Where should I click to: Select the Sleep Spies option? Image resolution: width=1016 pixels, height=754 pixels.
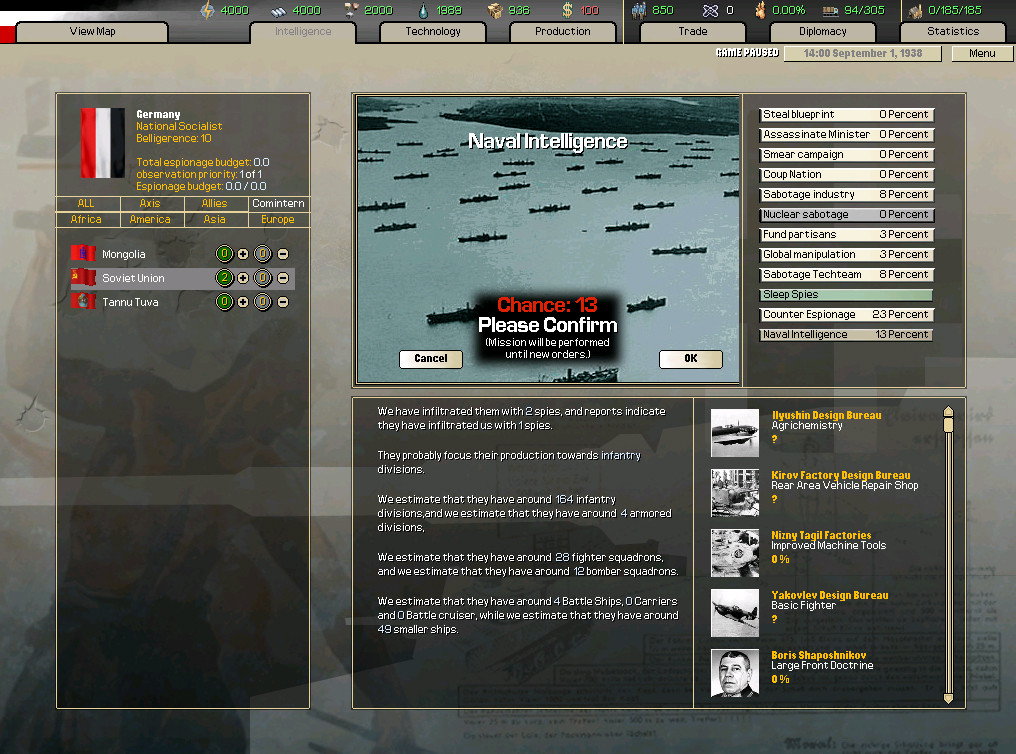coord(846,295)
